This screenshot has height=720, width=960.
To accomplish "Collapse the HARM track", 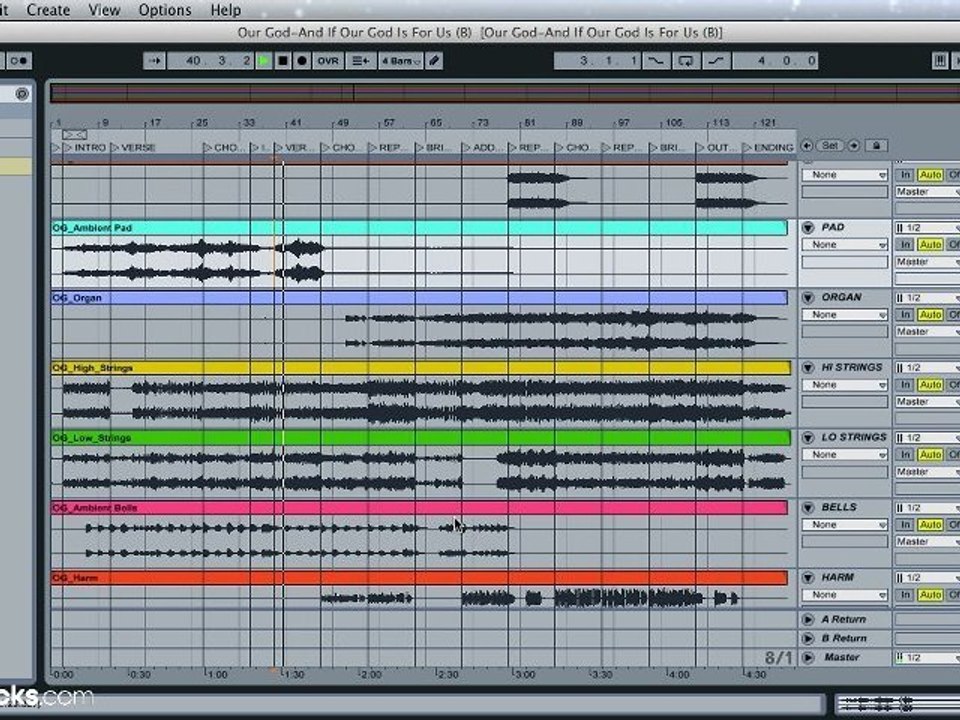I will (808, 578).
